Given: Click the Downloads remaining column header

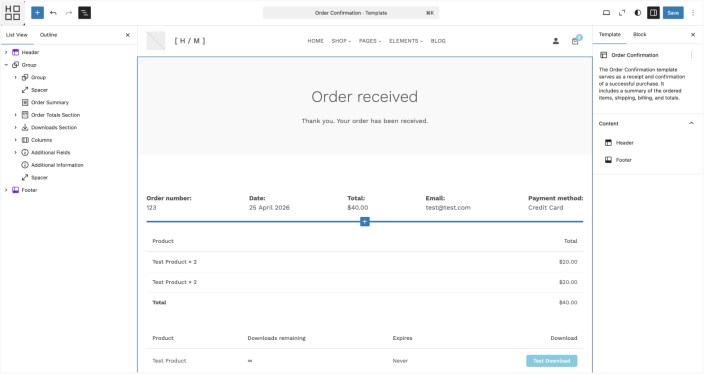Looking at the screenshot, I should [277, 338].
